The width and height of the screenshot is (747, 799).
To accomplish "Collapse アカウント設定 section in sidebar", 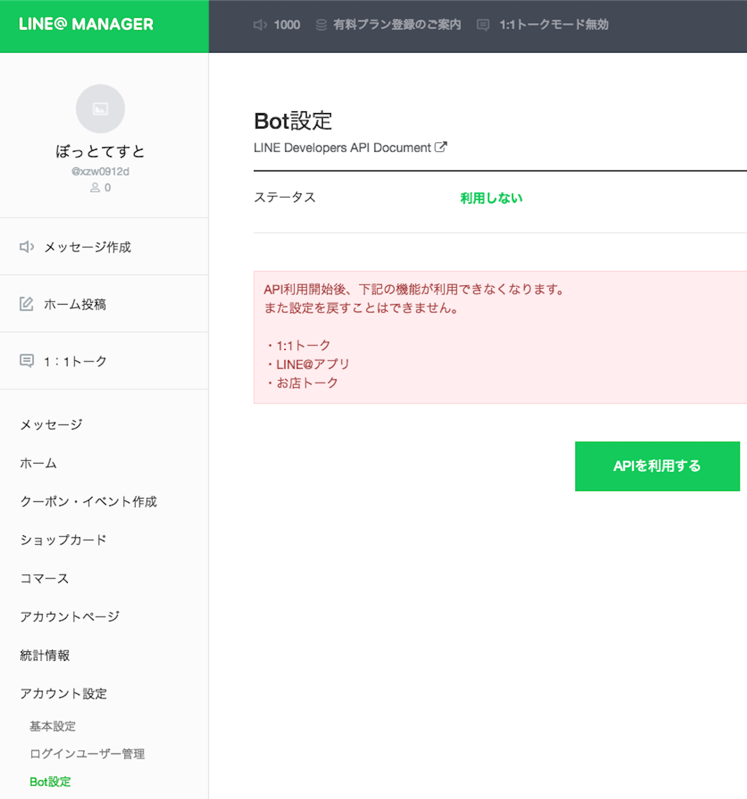I will tap(64, 694).
